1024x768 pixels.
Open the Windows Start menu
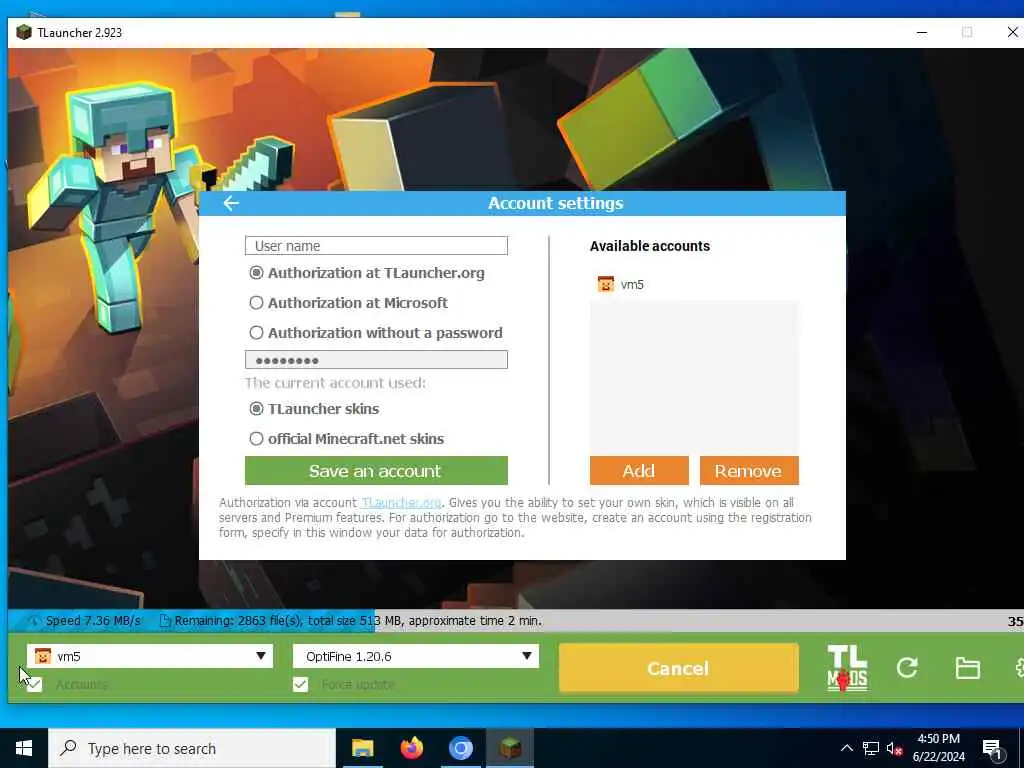pyautogui.click(x=24, y=748)
